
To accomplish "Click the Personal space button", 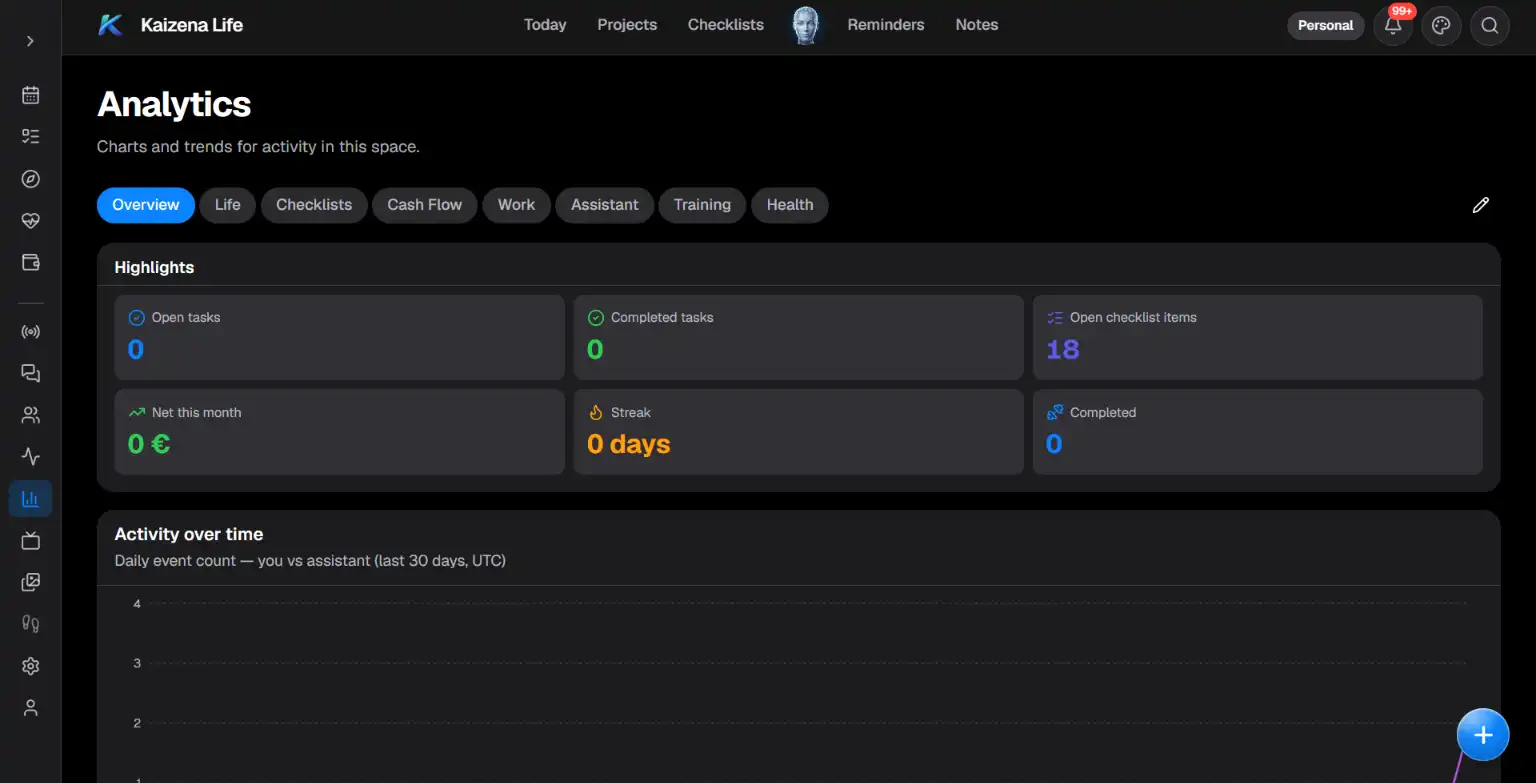I will (1325, 26).
